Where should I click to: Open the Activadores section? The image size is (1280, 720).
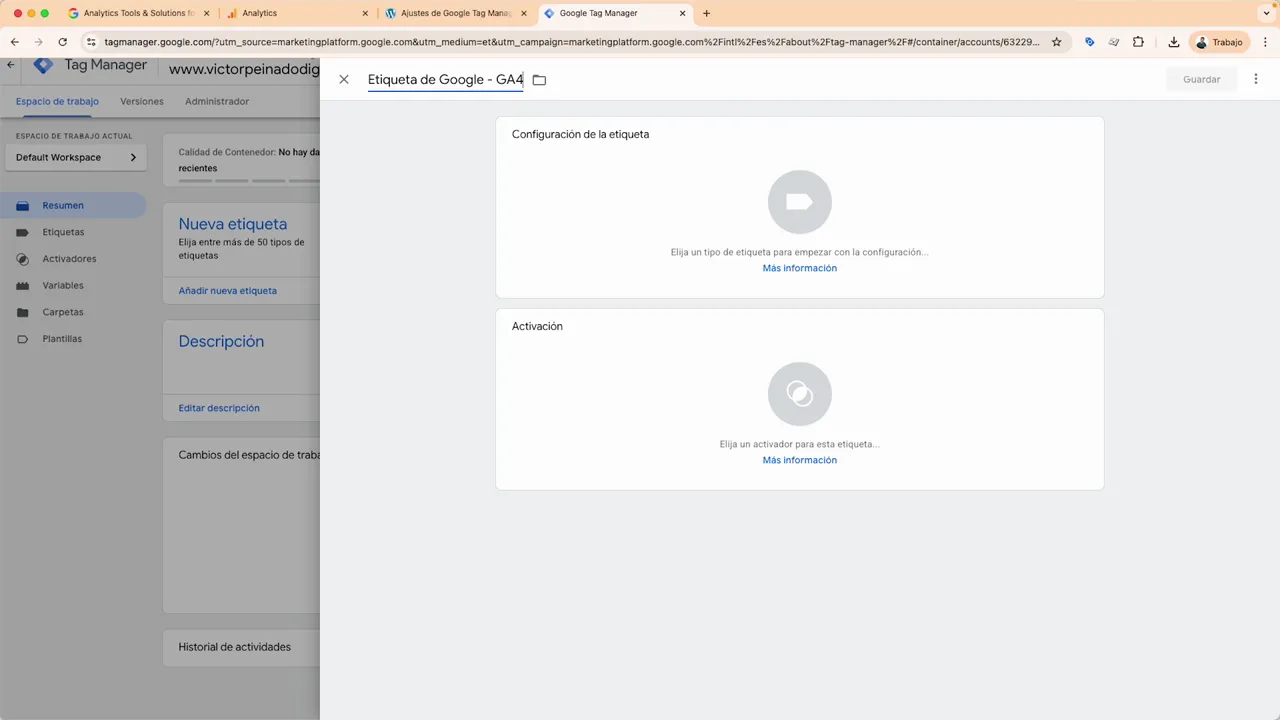[x=69, y=258]
